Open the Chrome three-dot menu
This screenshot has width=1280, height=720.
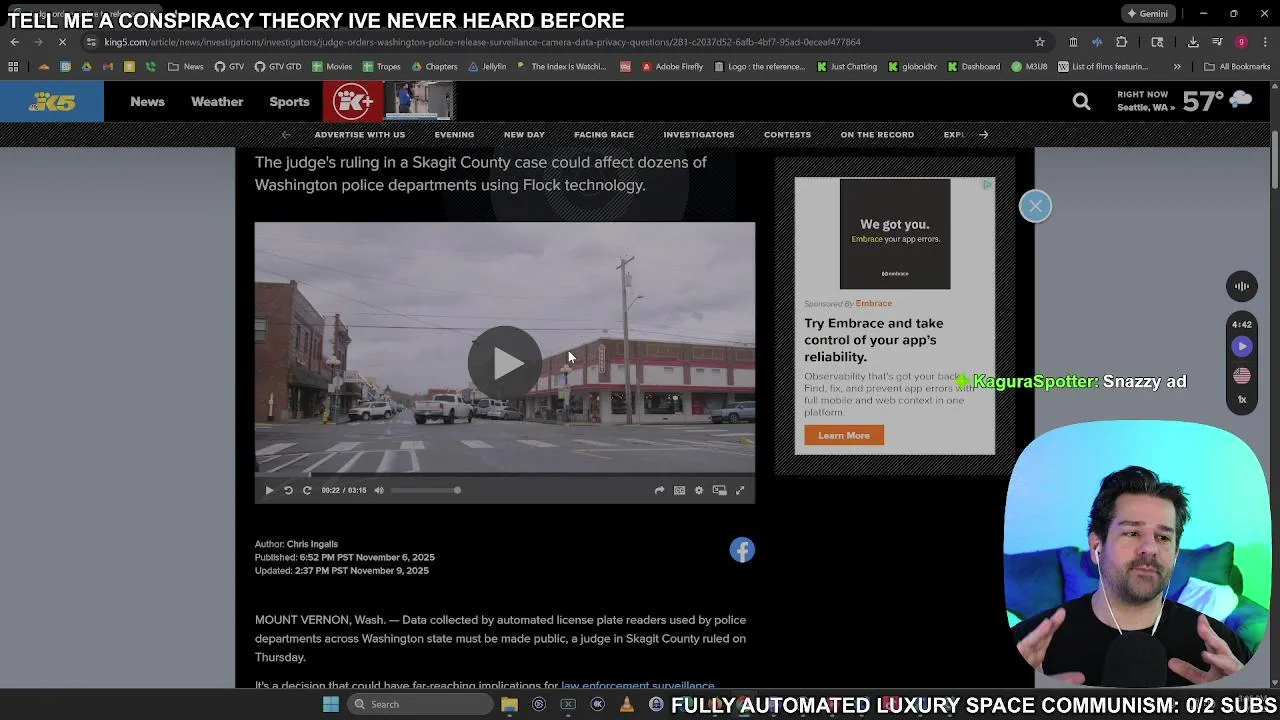tap(1265, 42)
